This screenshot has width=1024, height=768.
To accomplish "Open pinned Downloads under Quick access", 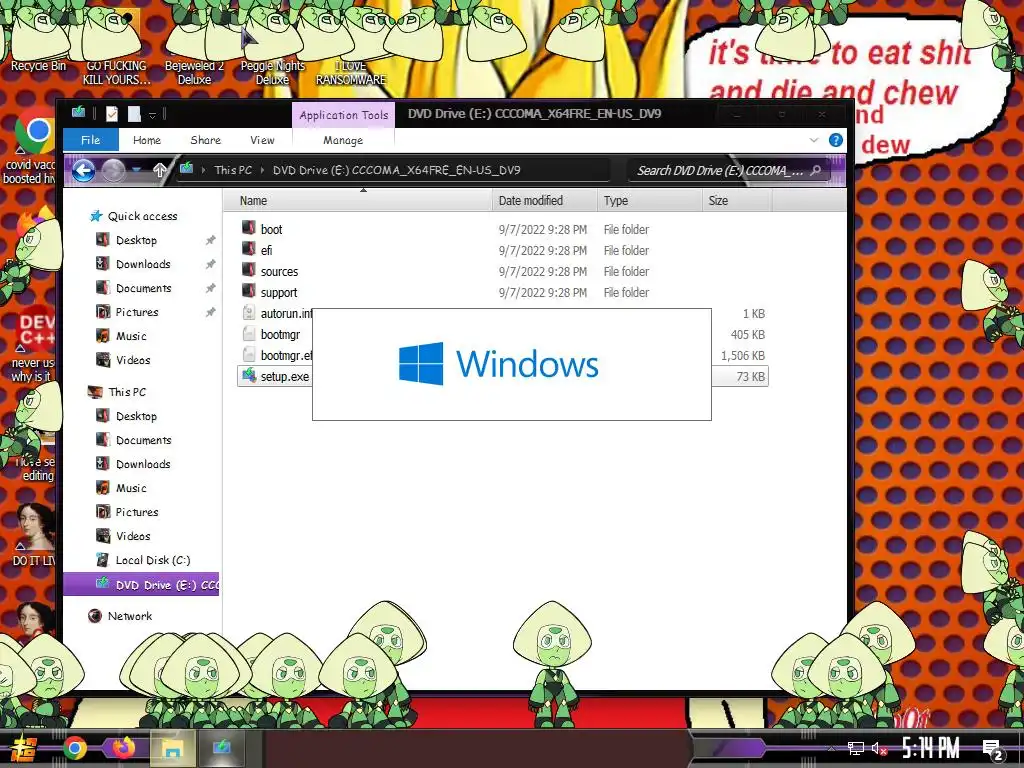I will [143, 264].
